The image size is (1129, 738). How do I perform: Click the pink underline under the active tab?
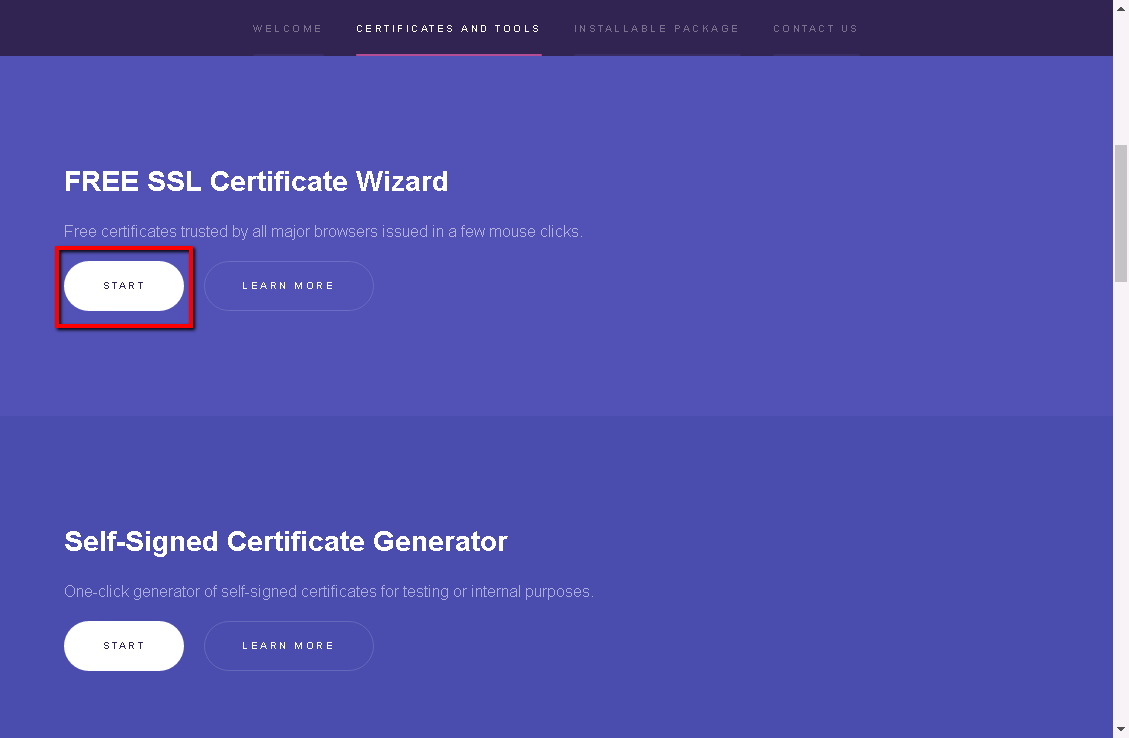[448, 54]
